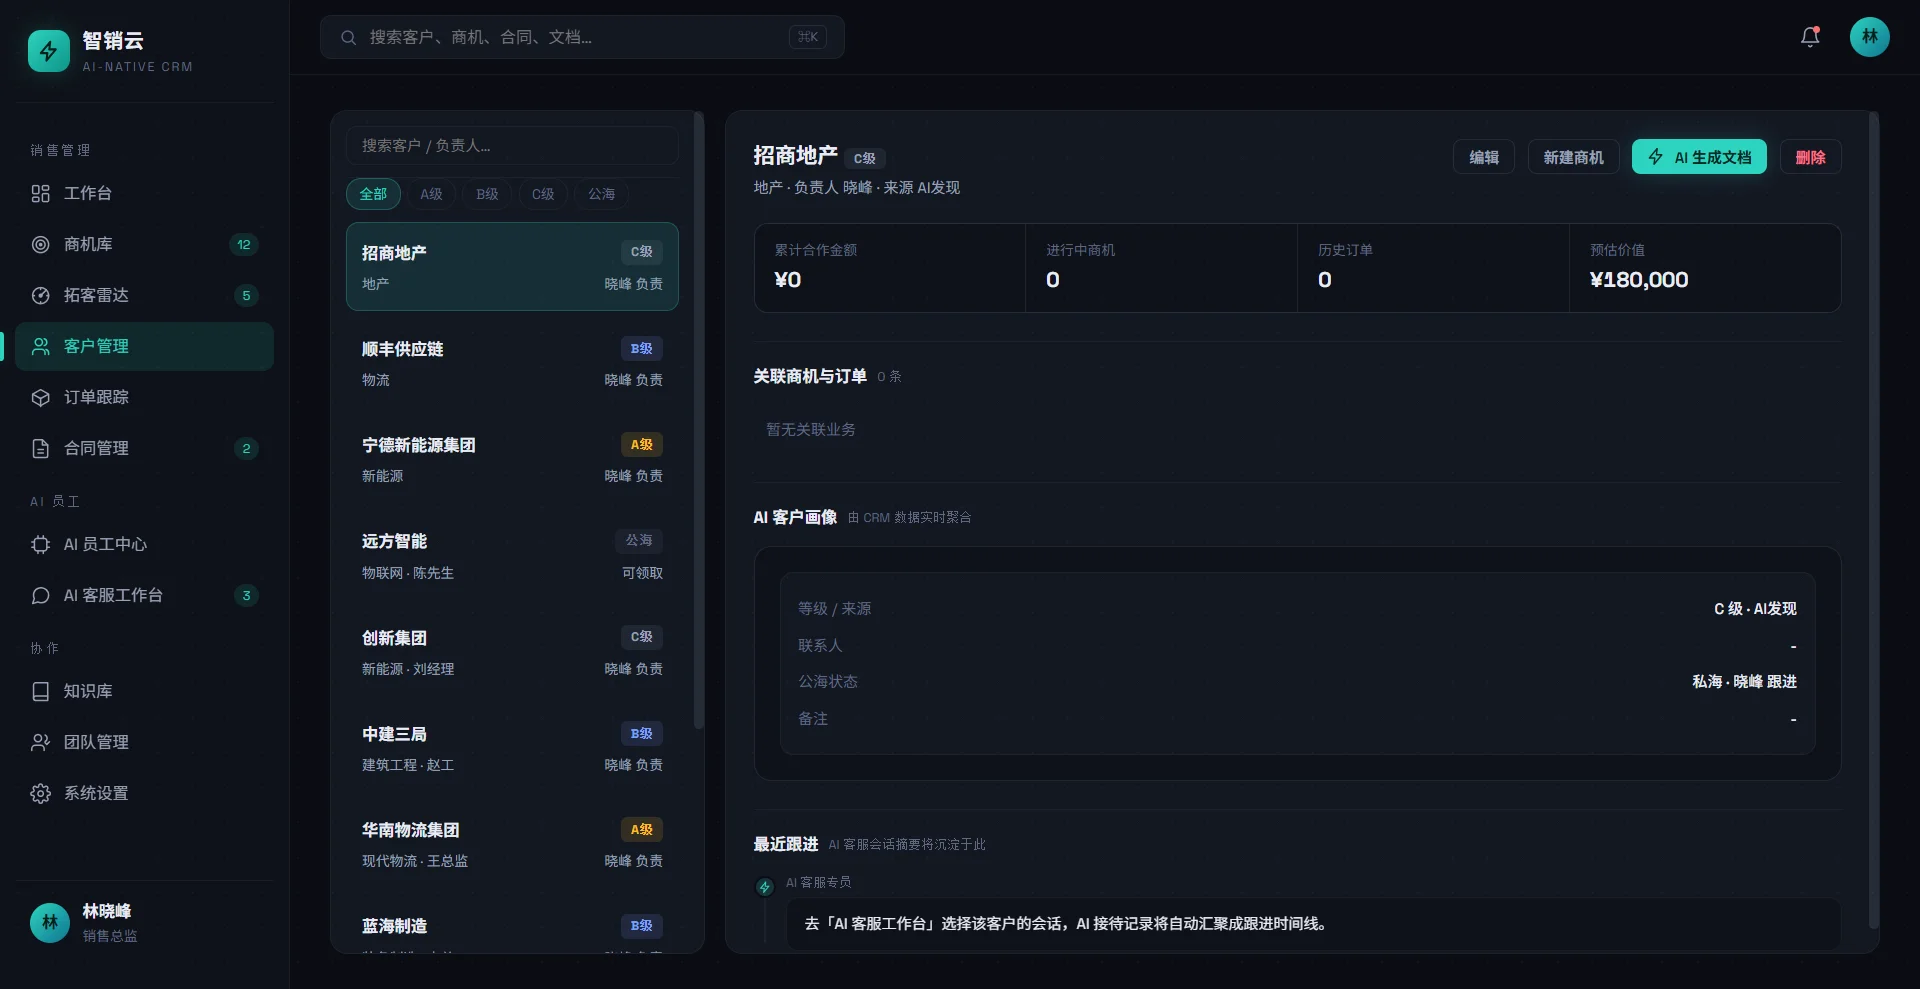Open 订单跟踪 menu item
Viewport: 1920px width, 989px height.
[144, 397]
